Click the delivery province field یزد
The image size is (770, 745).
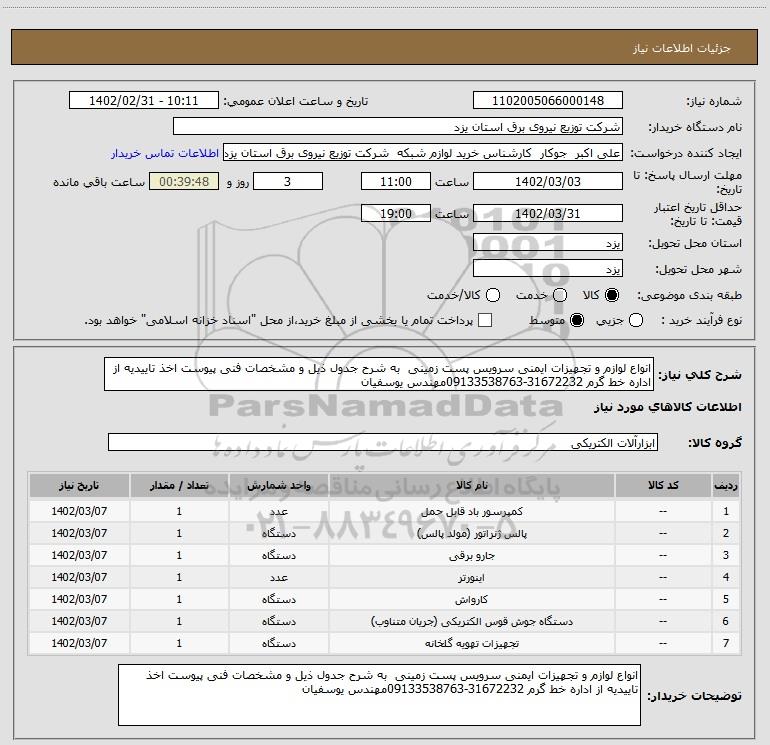click(x=548, y=243)
